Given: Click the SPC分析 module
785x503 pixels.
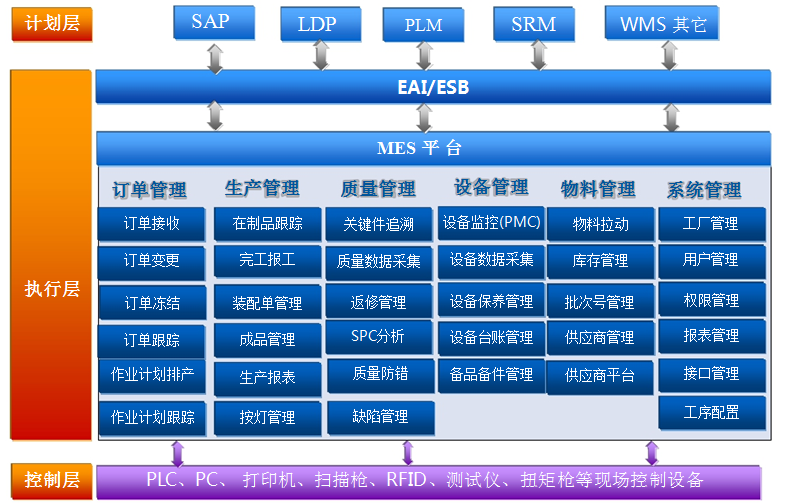Looking at the screenshot, I should (x=379, y=337).
